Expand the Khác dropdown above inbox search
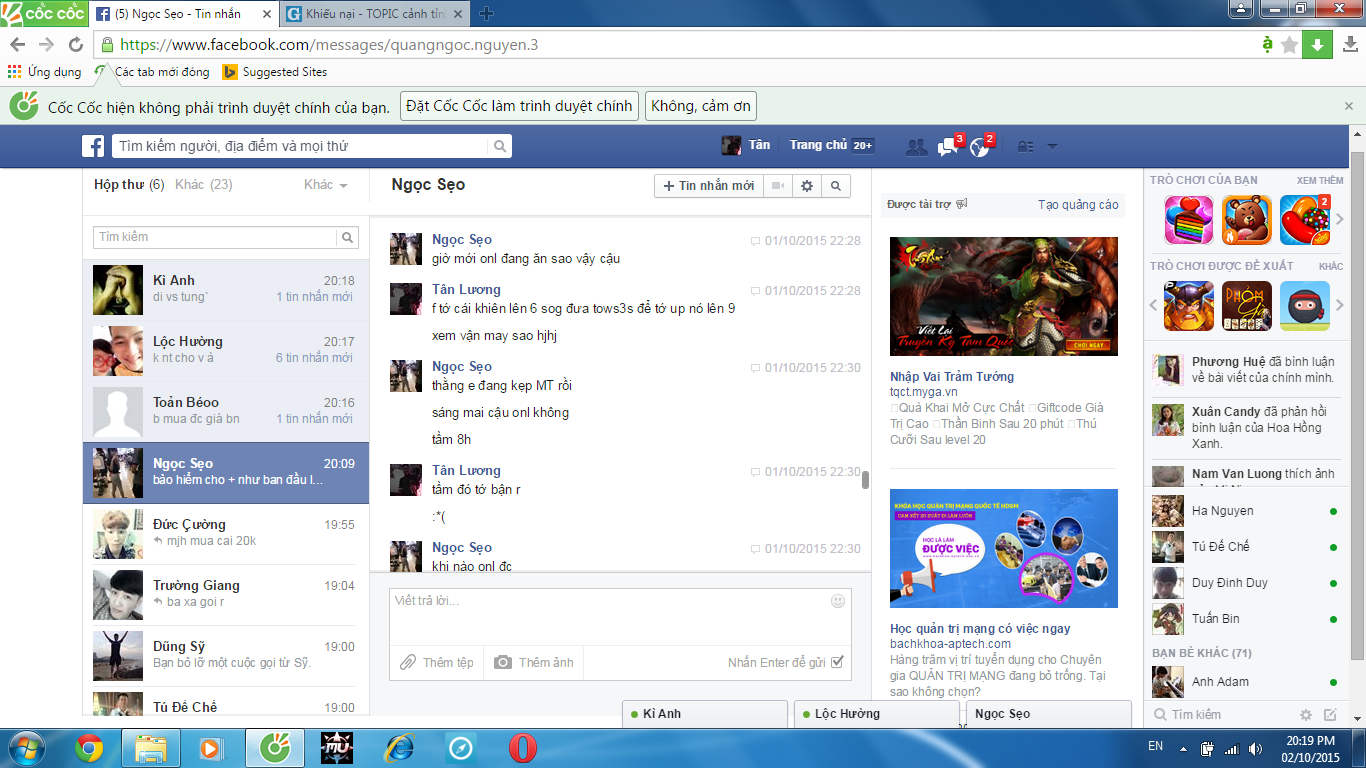Image resolution: width=1366 pixels, height=768 pixels. point(325,185)
